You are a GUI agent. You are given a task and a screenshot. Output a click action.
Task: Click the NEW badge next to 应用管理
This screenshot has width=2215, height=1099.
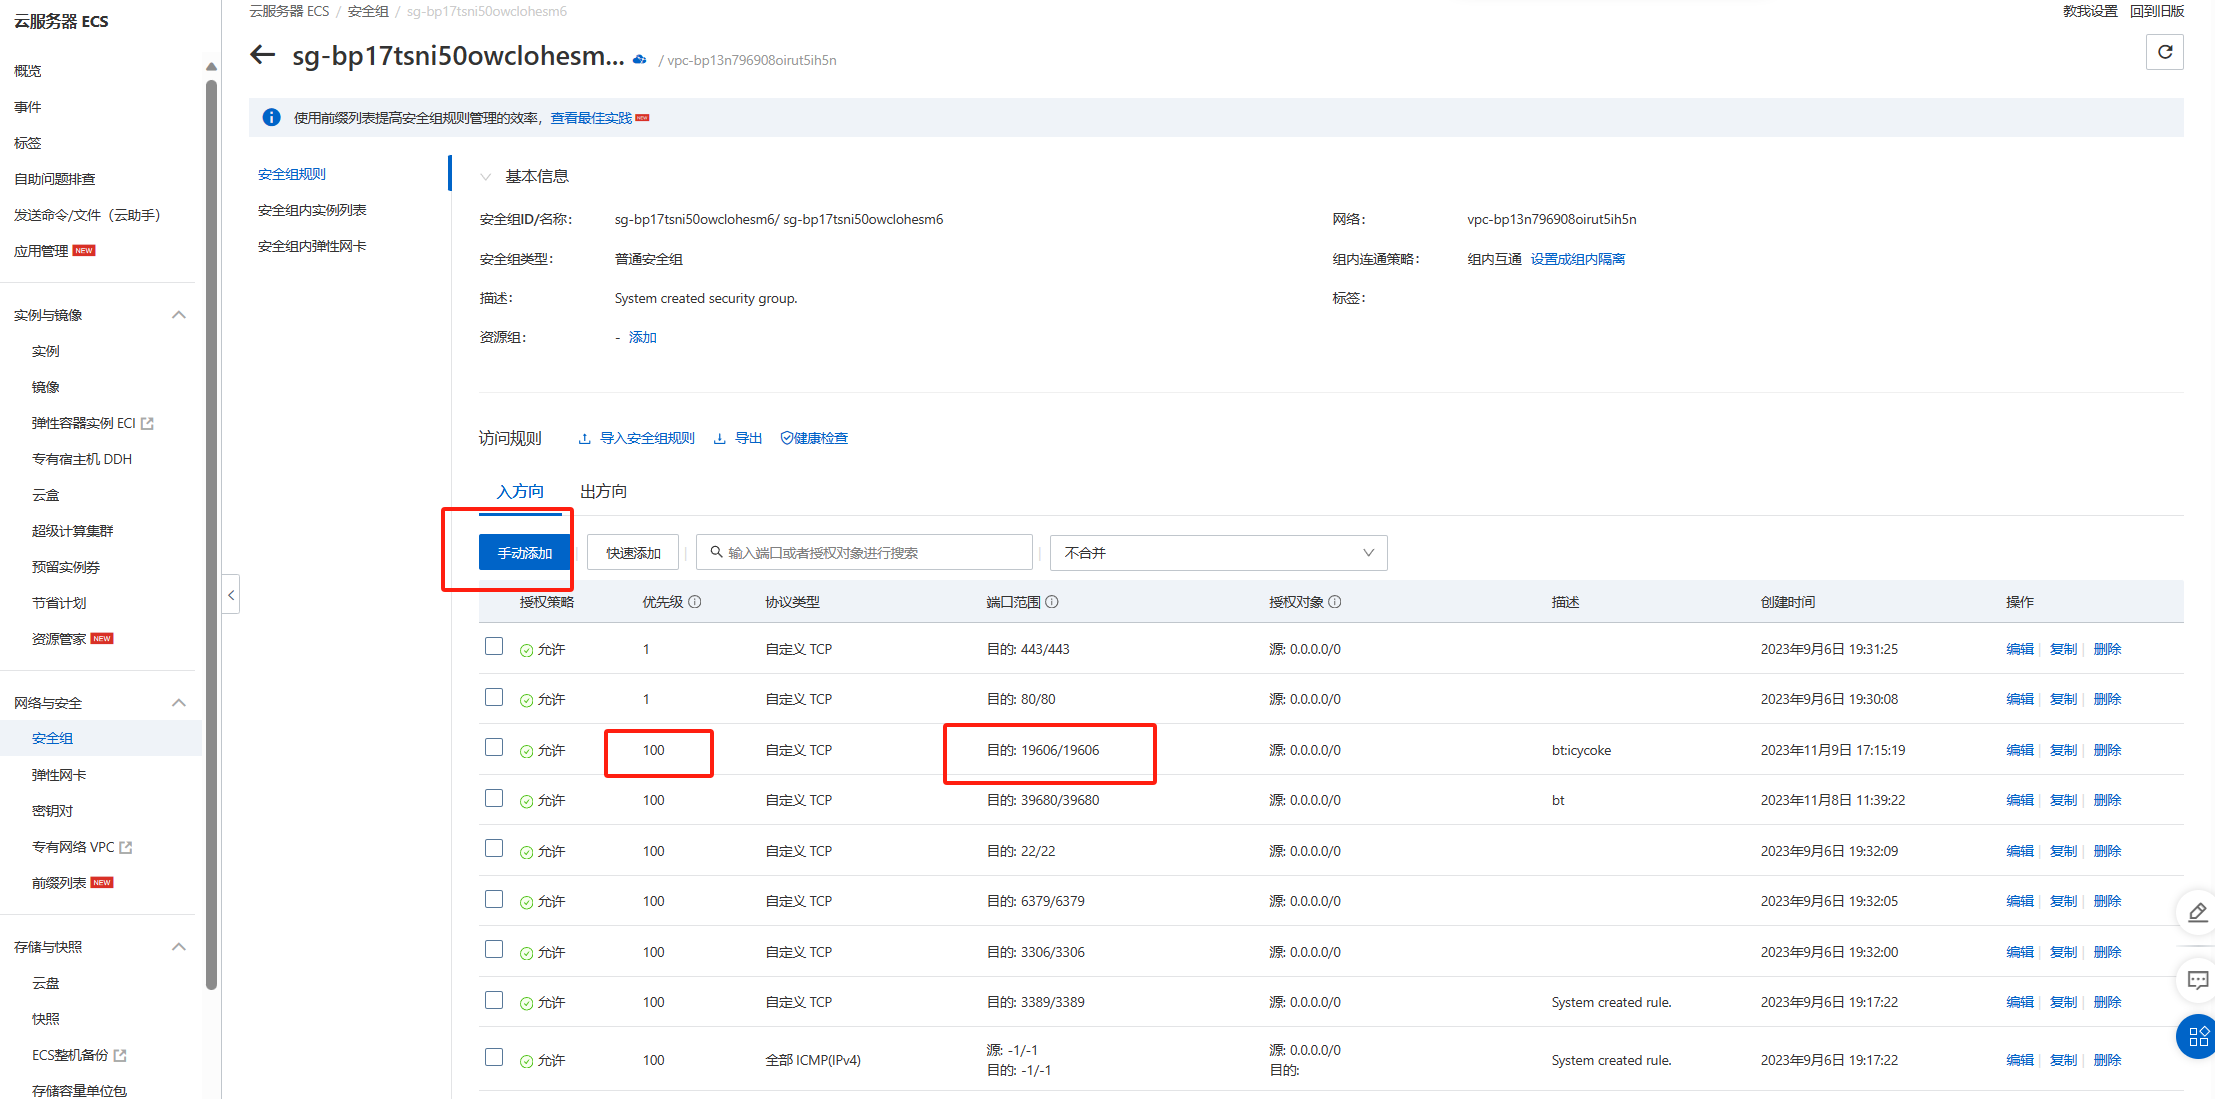click(84, 251)
